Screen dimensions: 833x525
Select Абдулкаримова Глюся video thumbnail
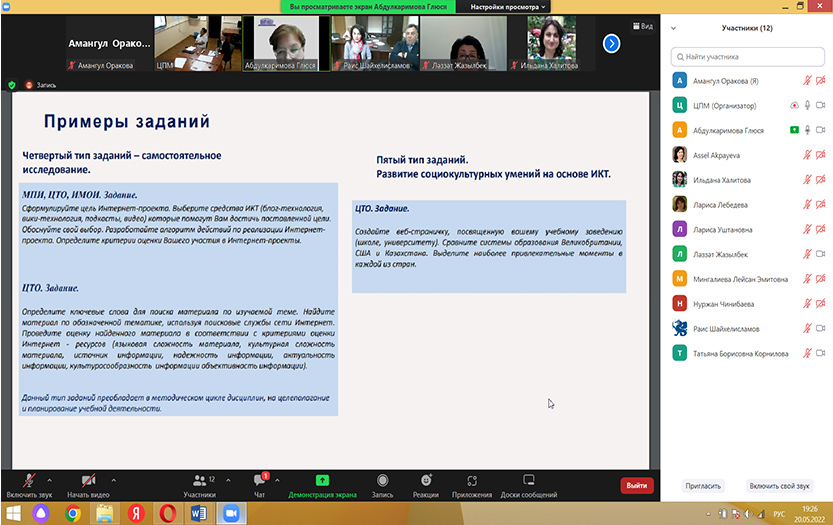pos(280,44)
